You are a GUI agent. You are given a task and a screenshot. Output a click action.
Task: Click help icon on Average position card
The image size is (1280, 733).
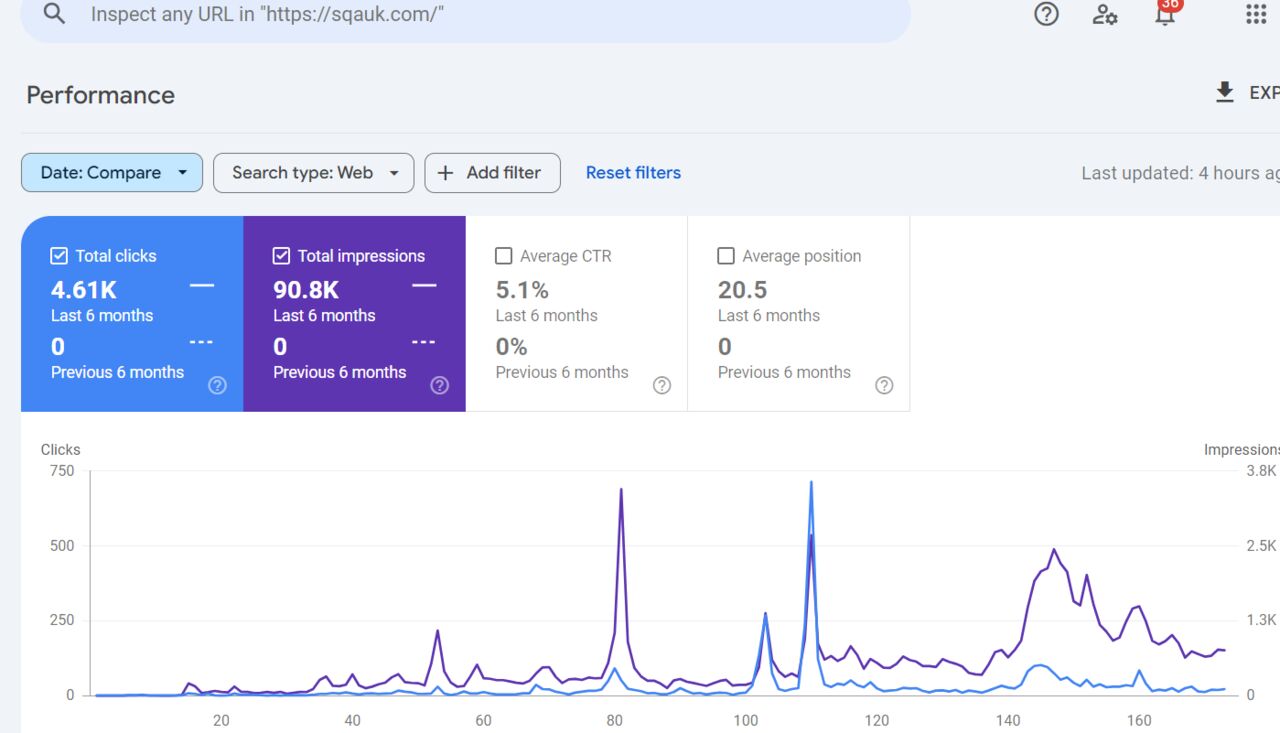click(884, 385)
